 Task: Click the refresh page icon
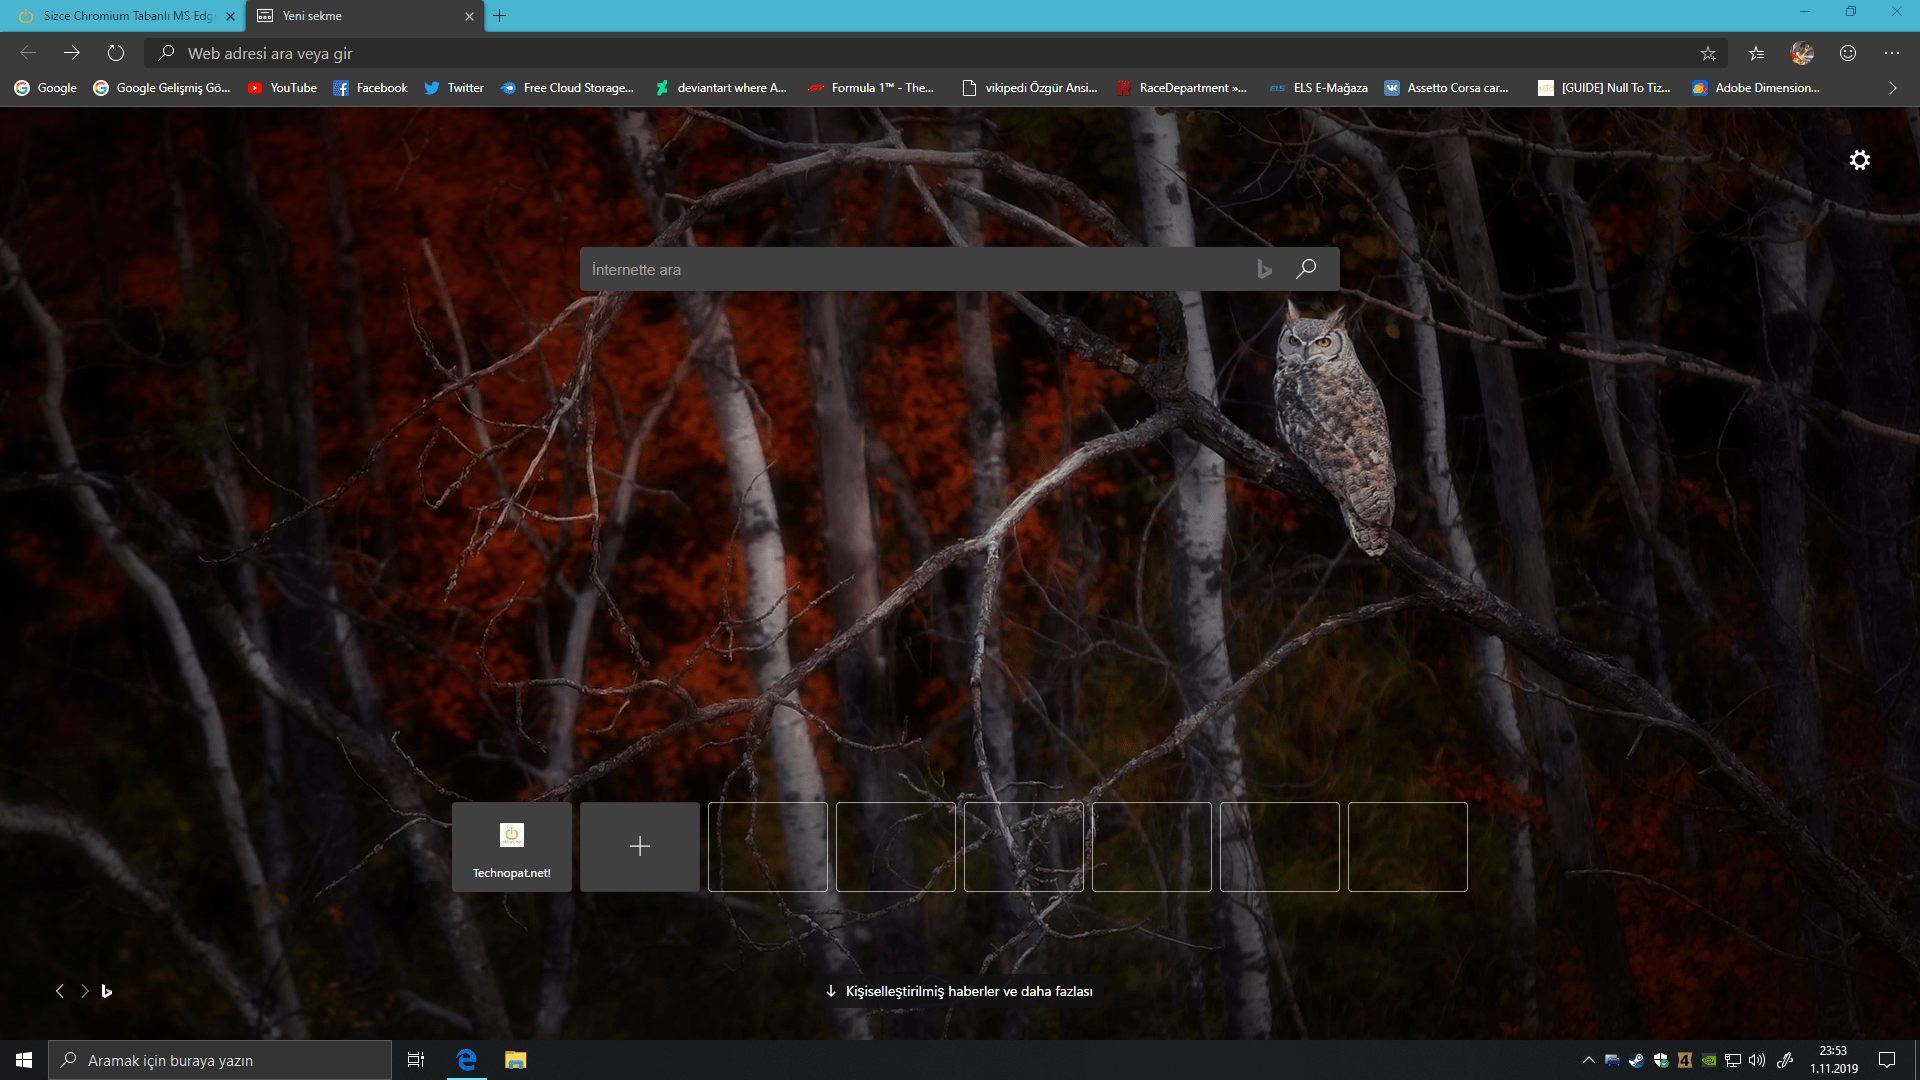coord(116,53)
